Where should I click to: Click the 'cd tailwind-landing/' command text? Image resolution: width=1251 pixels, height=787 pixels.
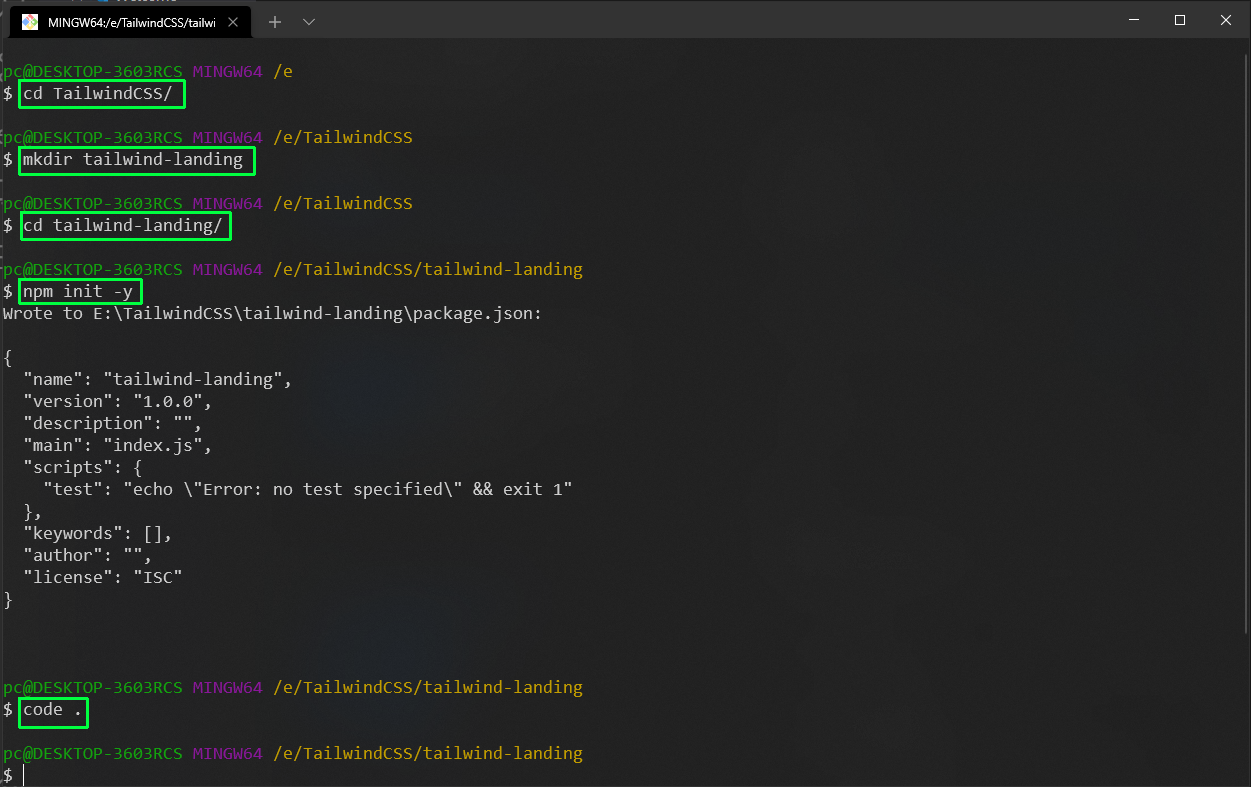pos(123,226)
